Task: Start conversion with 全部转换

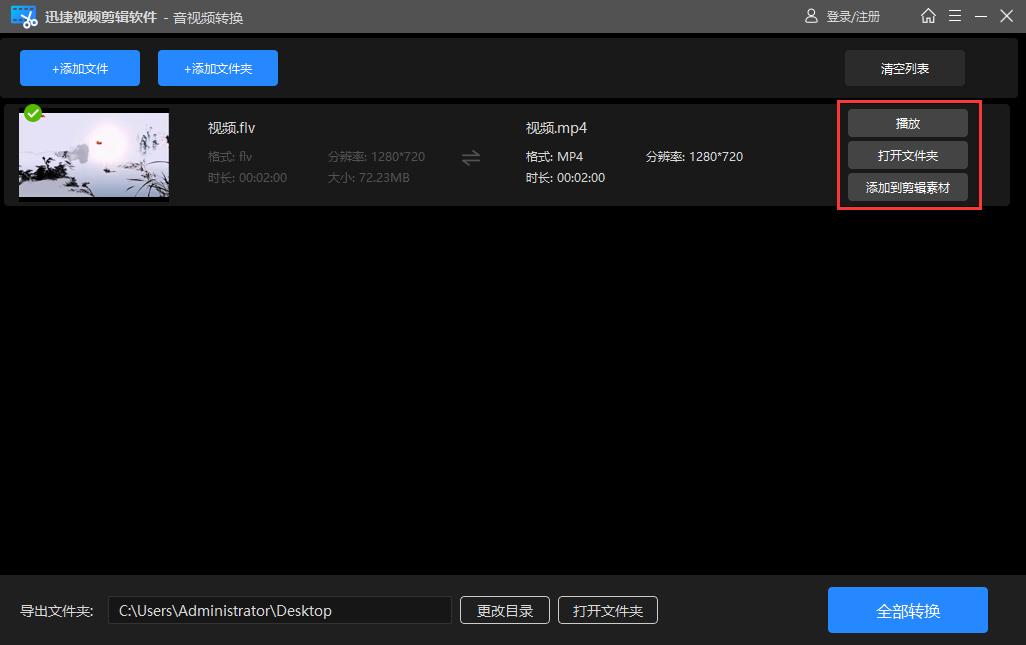Action: (907, 609)
